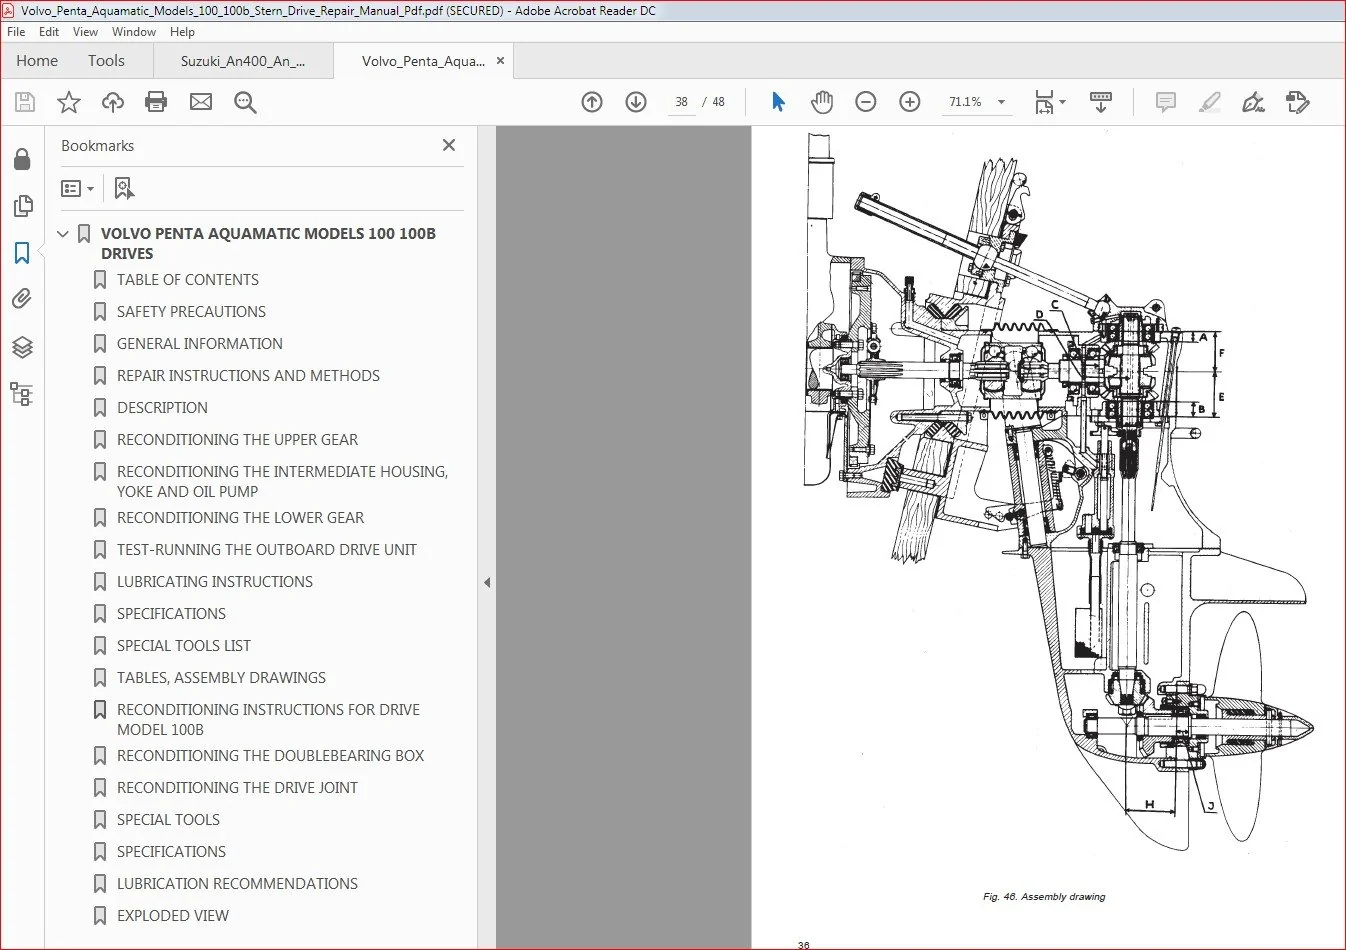Go to TABLES, ASSEMBLY DRAWINGS bookmark
The height and width of the screenshot is (950, 1346).
tap(221, 678)
